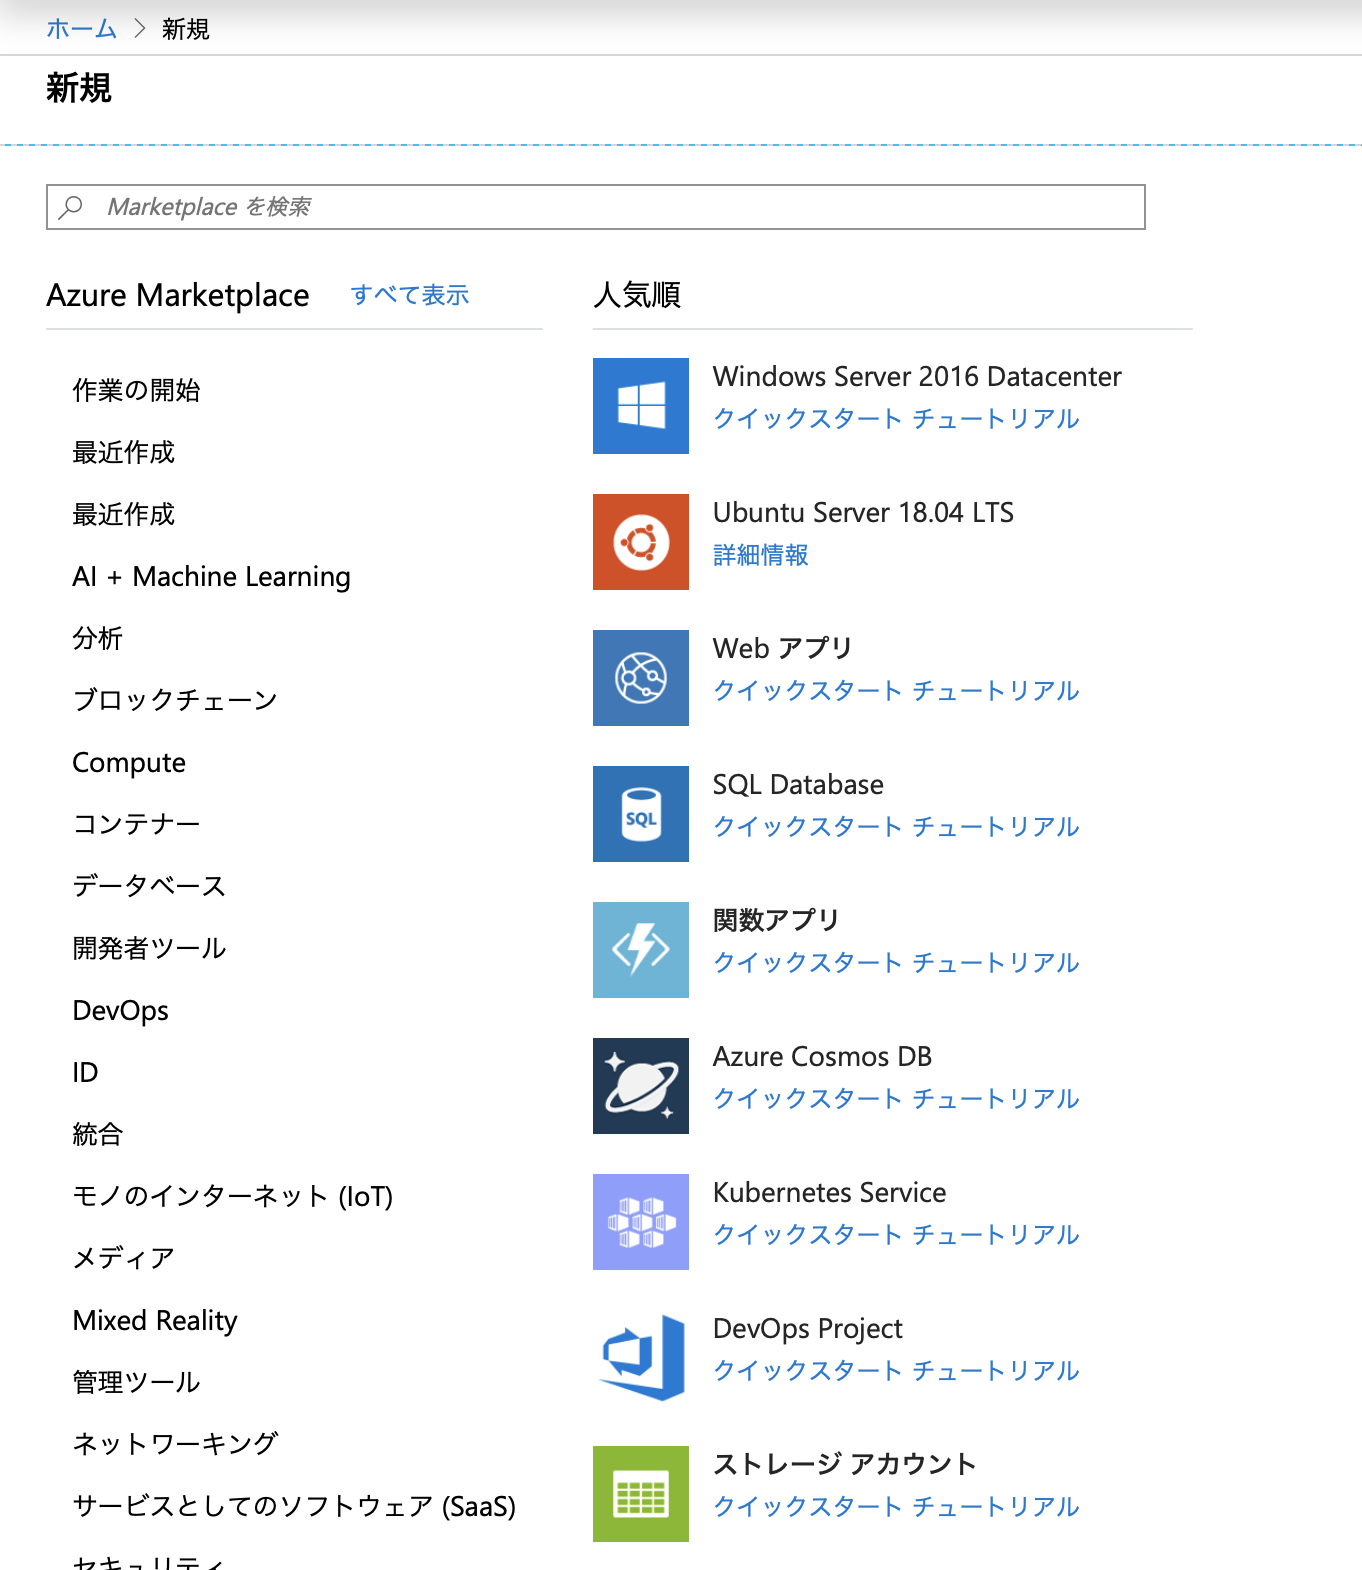1362x1570 pixels.
Task: Click the Windows Server 2016 Datacenter icon
Action: 641,406
